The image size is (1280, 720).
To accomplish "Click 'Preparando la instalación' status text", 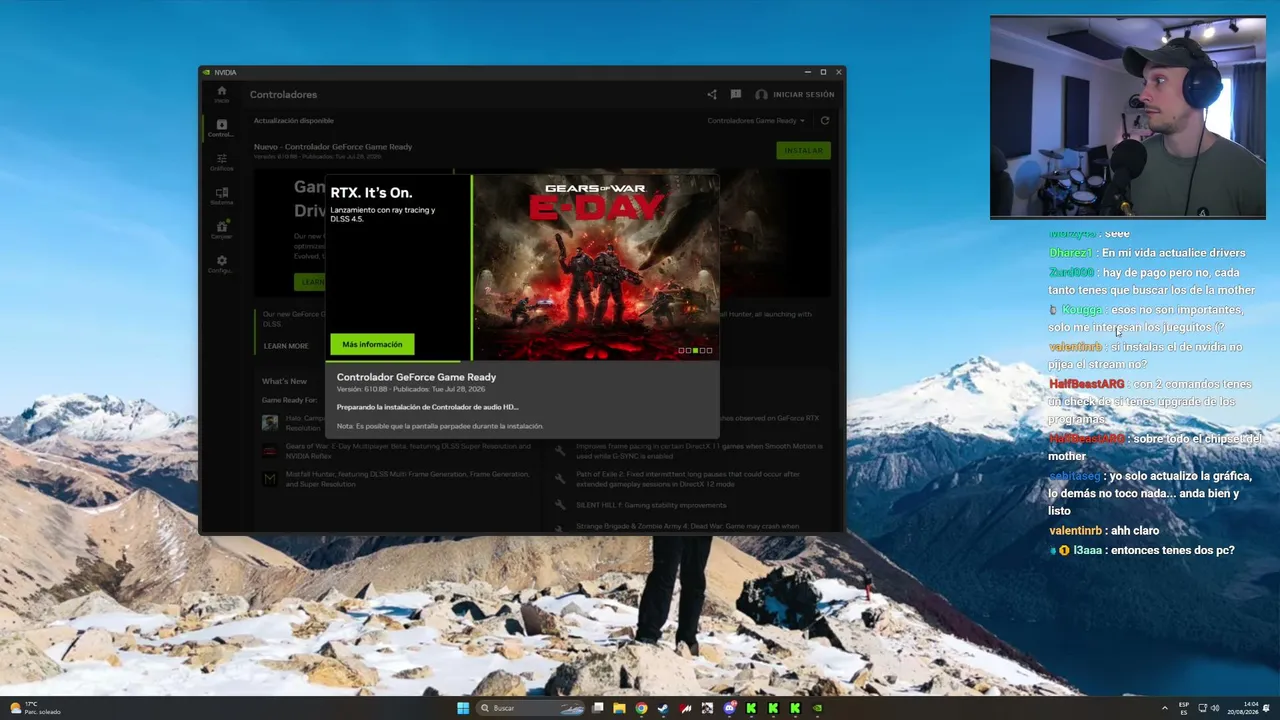I will pos(428,407).
